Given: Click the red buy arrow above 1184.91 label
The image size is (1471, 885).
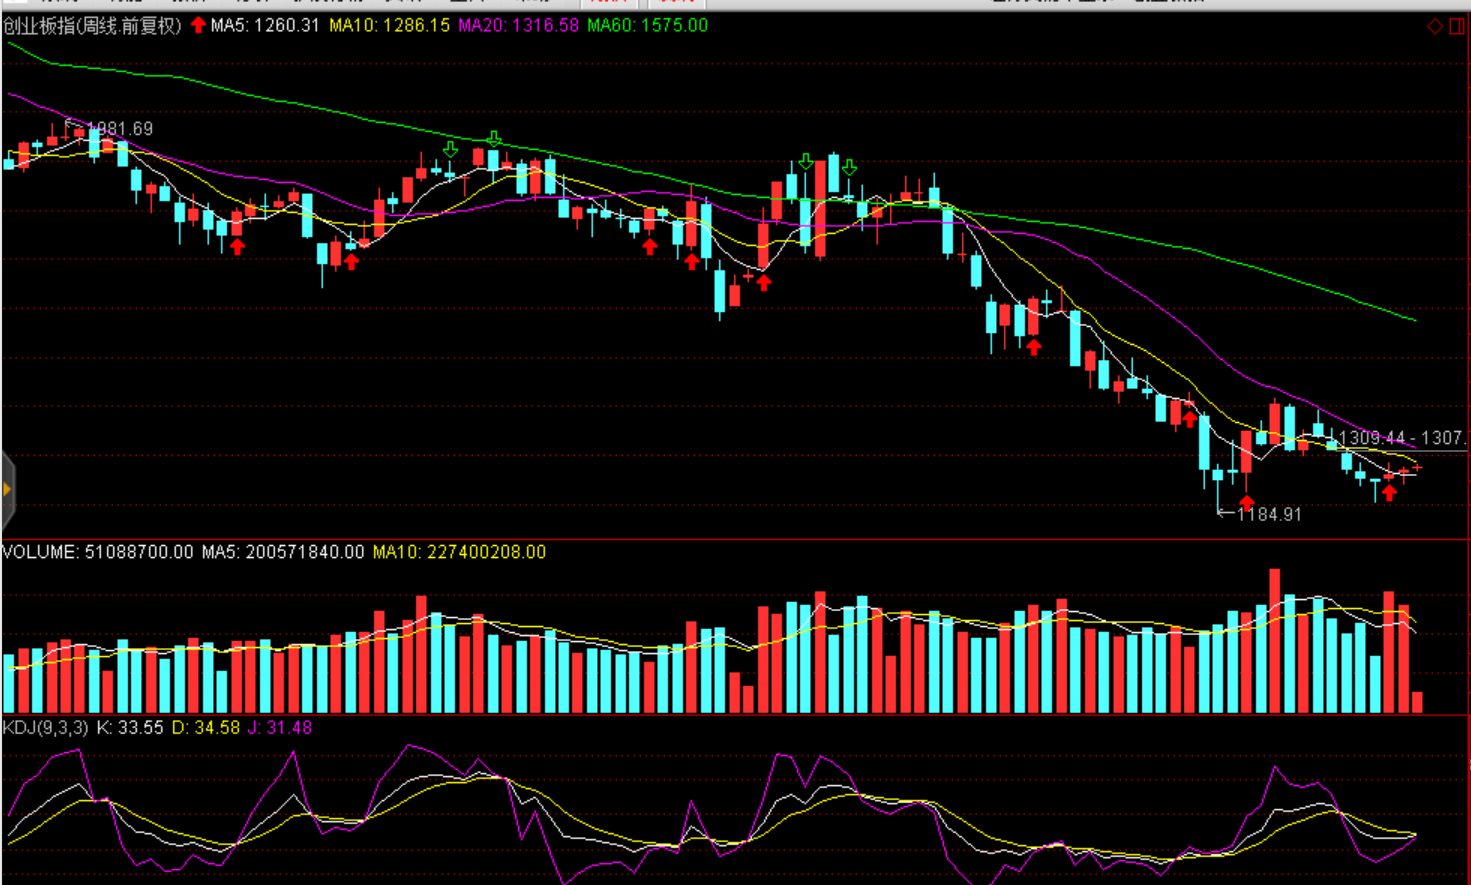Looking at the screenshot, I should point(1246,501).
